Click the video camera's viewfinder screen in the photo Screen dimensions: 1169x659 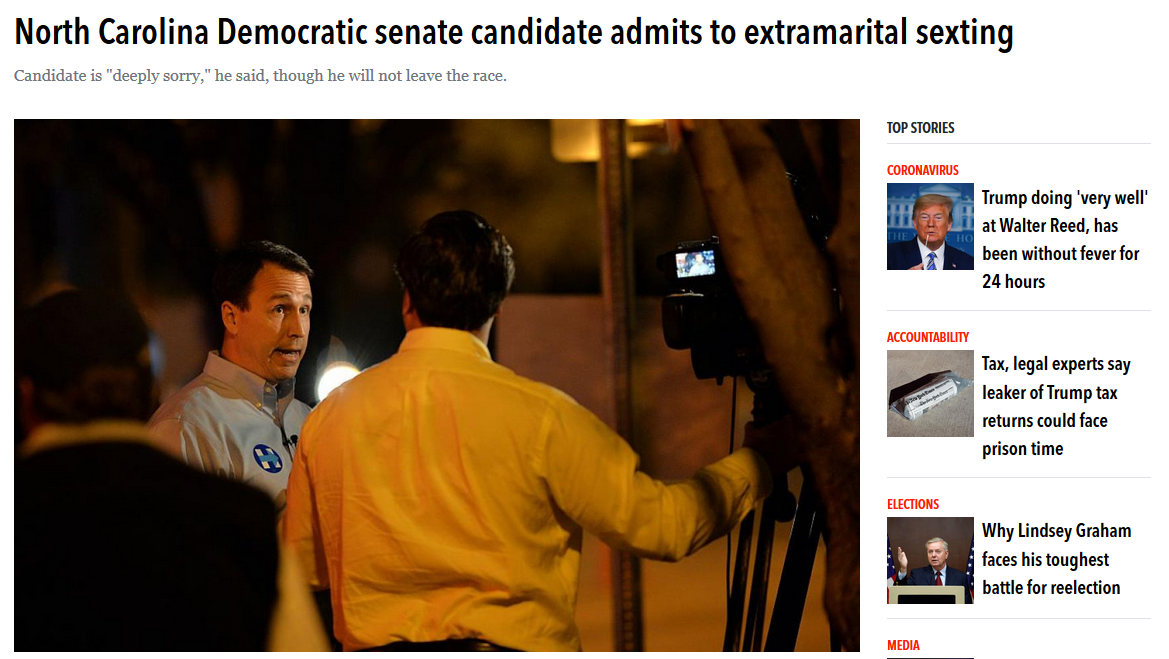click(695, 264)
